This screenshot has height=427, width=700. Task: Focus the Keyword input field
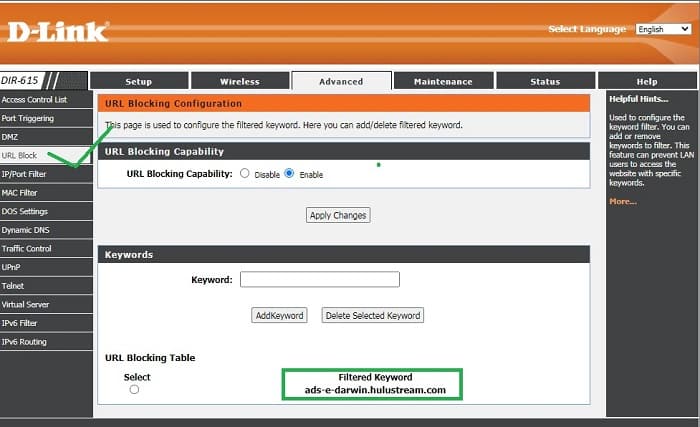click(x=320, y=280)
